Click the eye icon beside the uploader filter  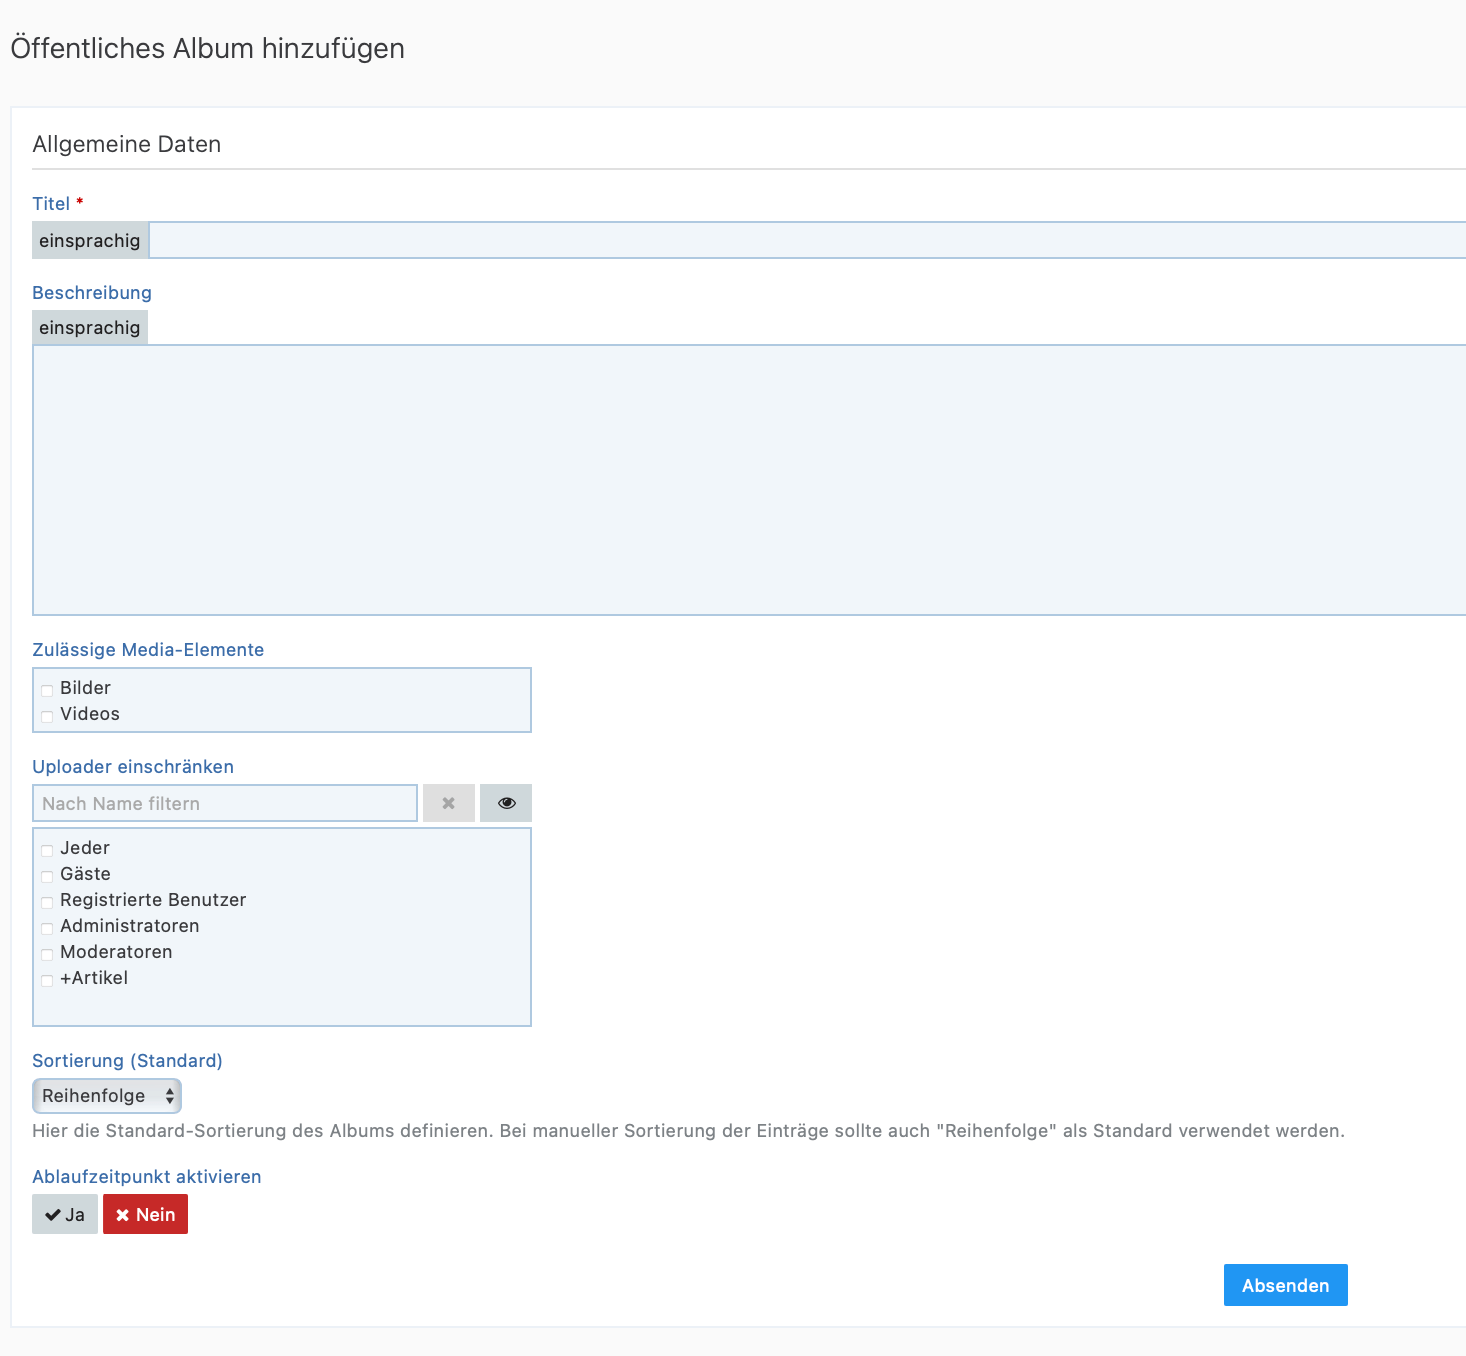(506, 803)
